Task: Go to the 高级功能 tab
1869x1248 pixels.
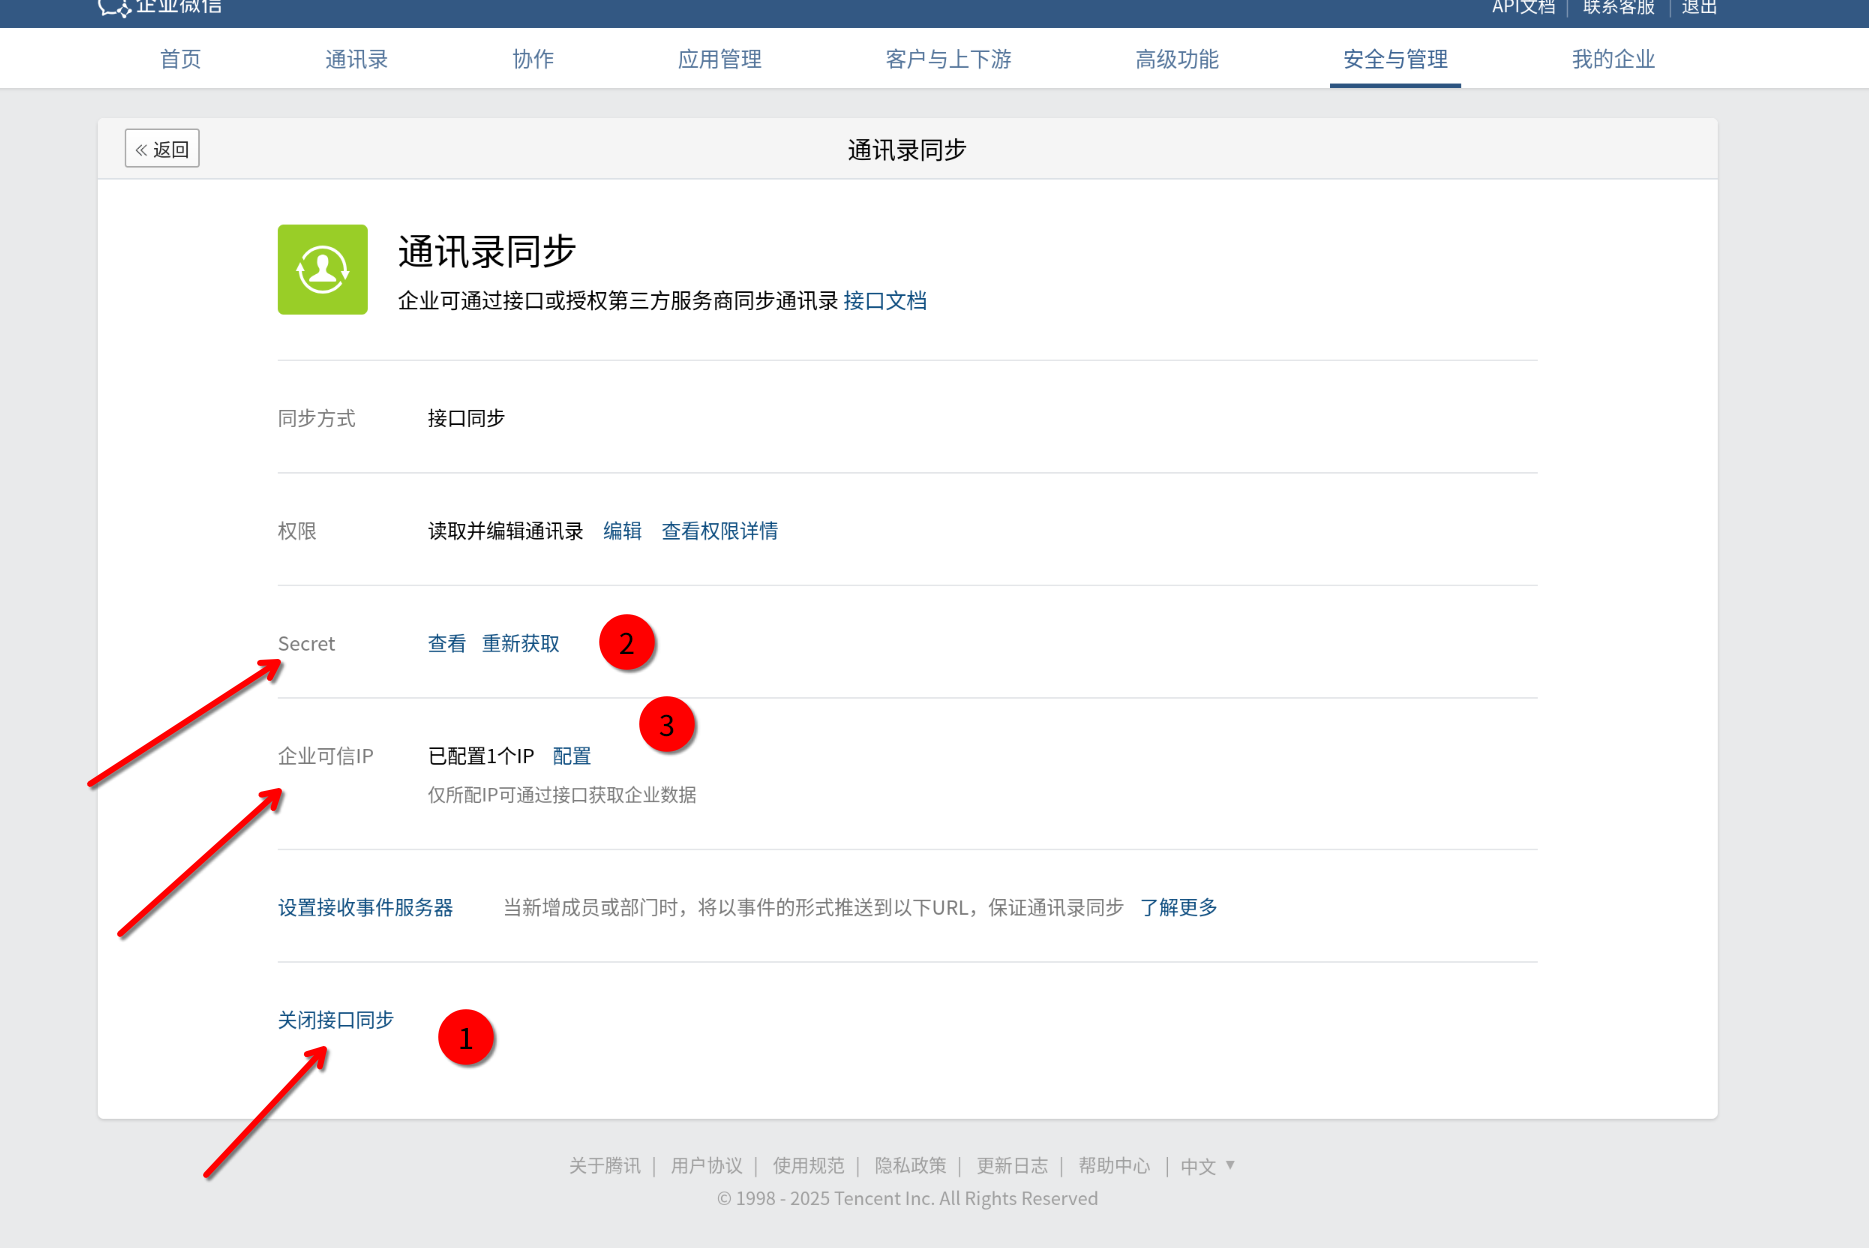Action: [1176, 59]
